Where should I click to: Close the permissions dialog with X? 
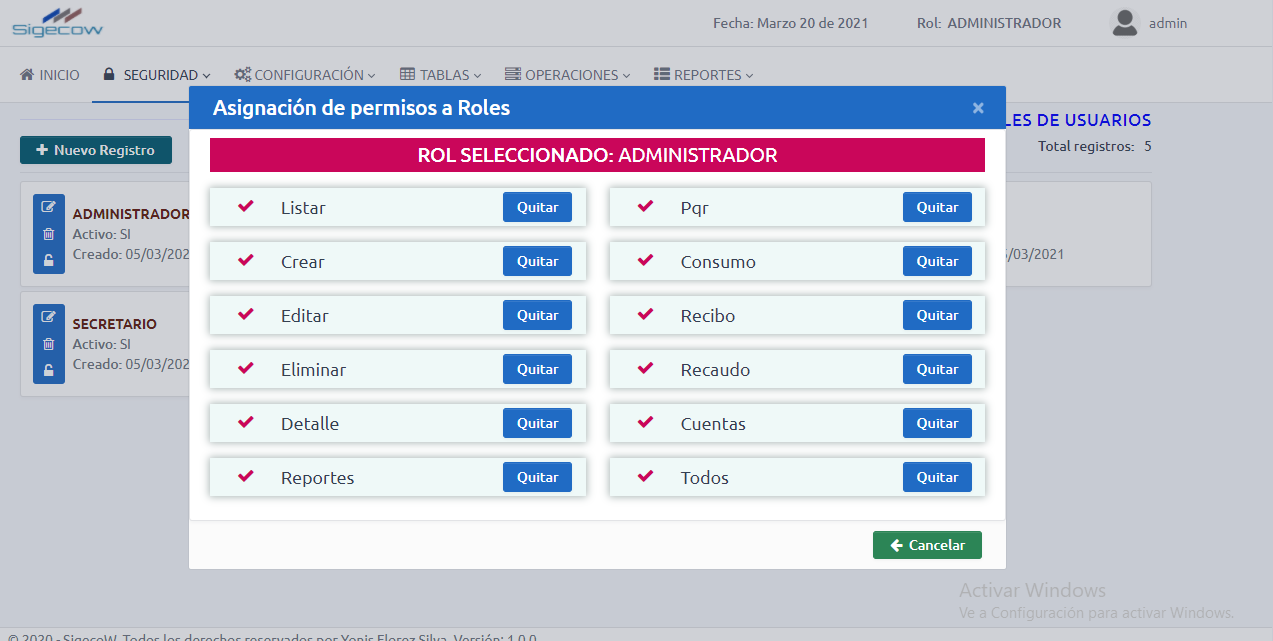pos(978,108)
